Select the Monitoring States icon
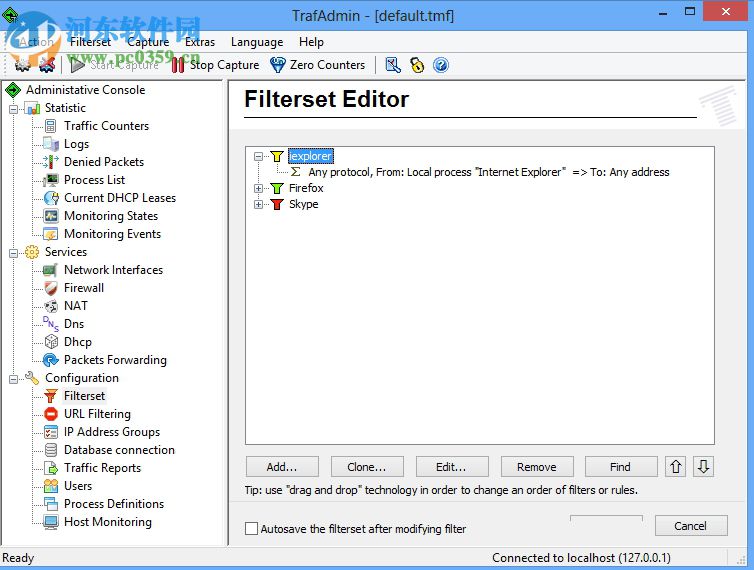This screenshot has height=570, width=754. point(50,216)
